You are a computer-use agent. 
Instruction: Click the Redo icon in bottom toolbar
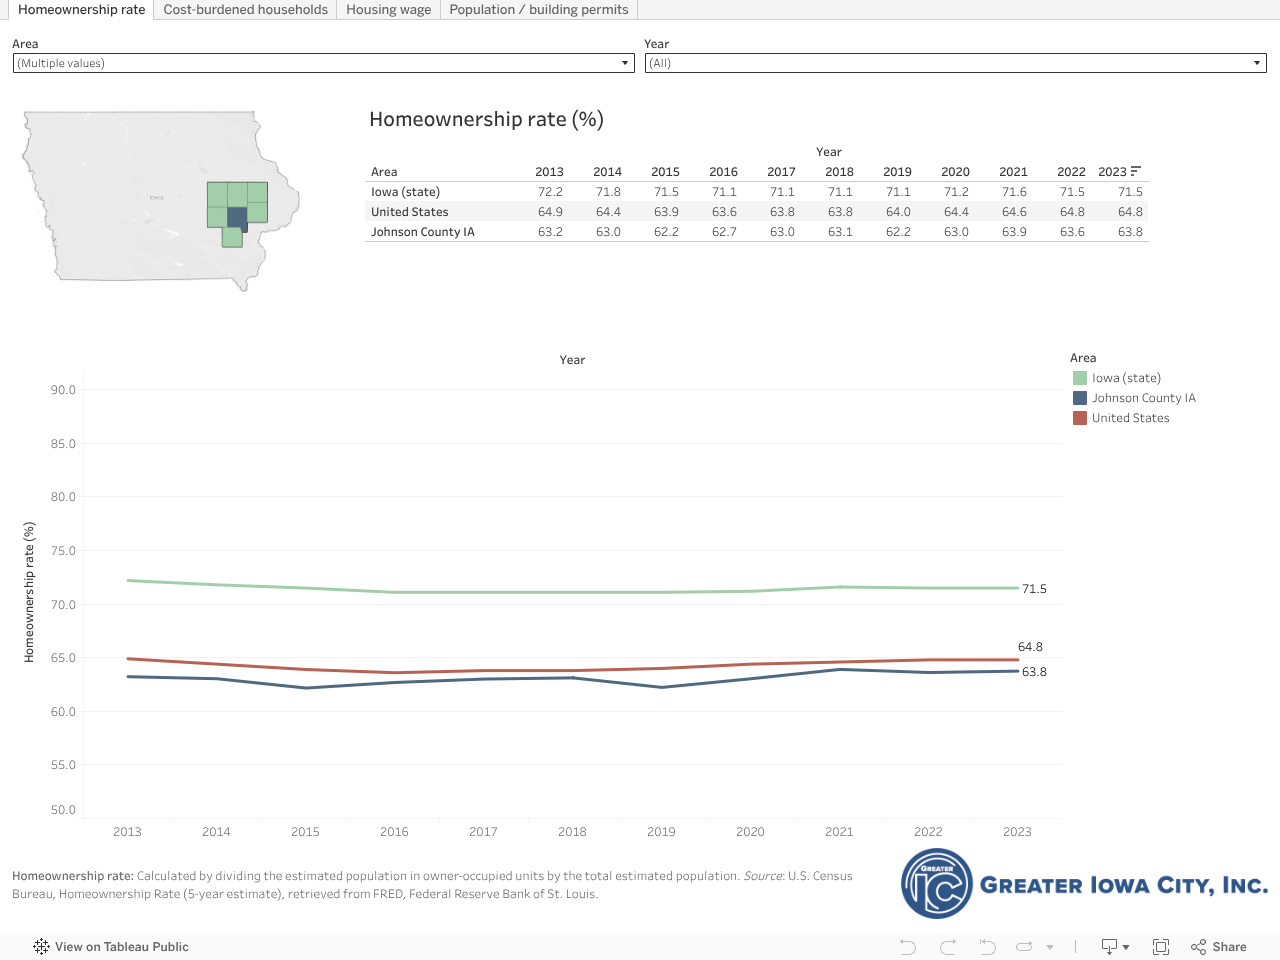pos(948,947)
